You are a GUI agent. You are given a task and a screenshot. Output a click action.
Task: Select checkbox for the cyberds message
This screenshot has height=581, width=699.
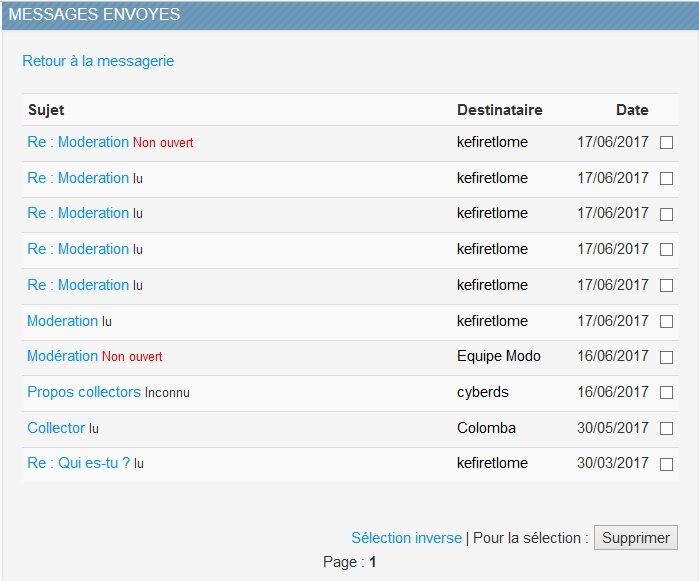pos(667,393)
